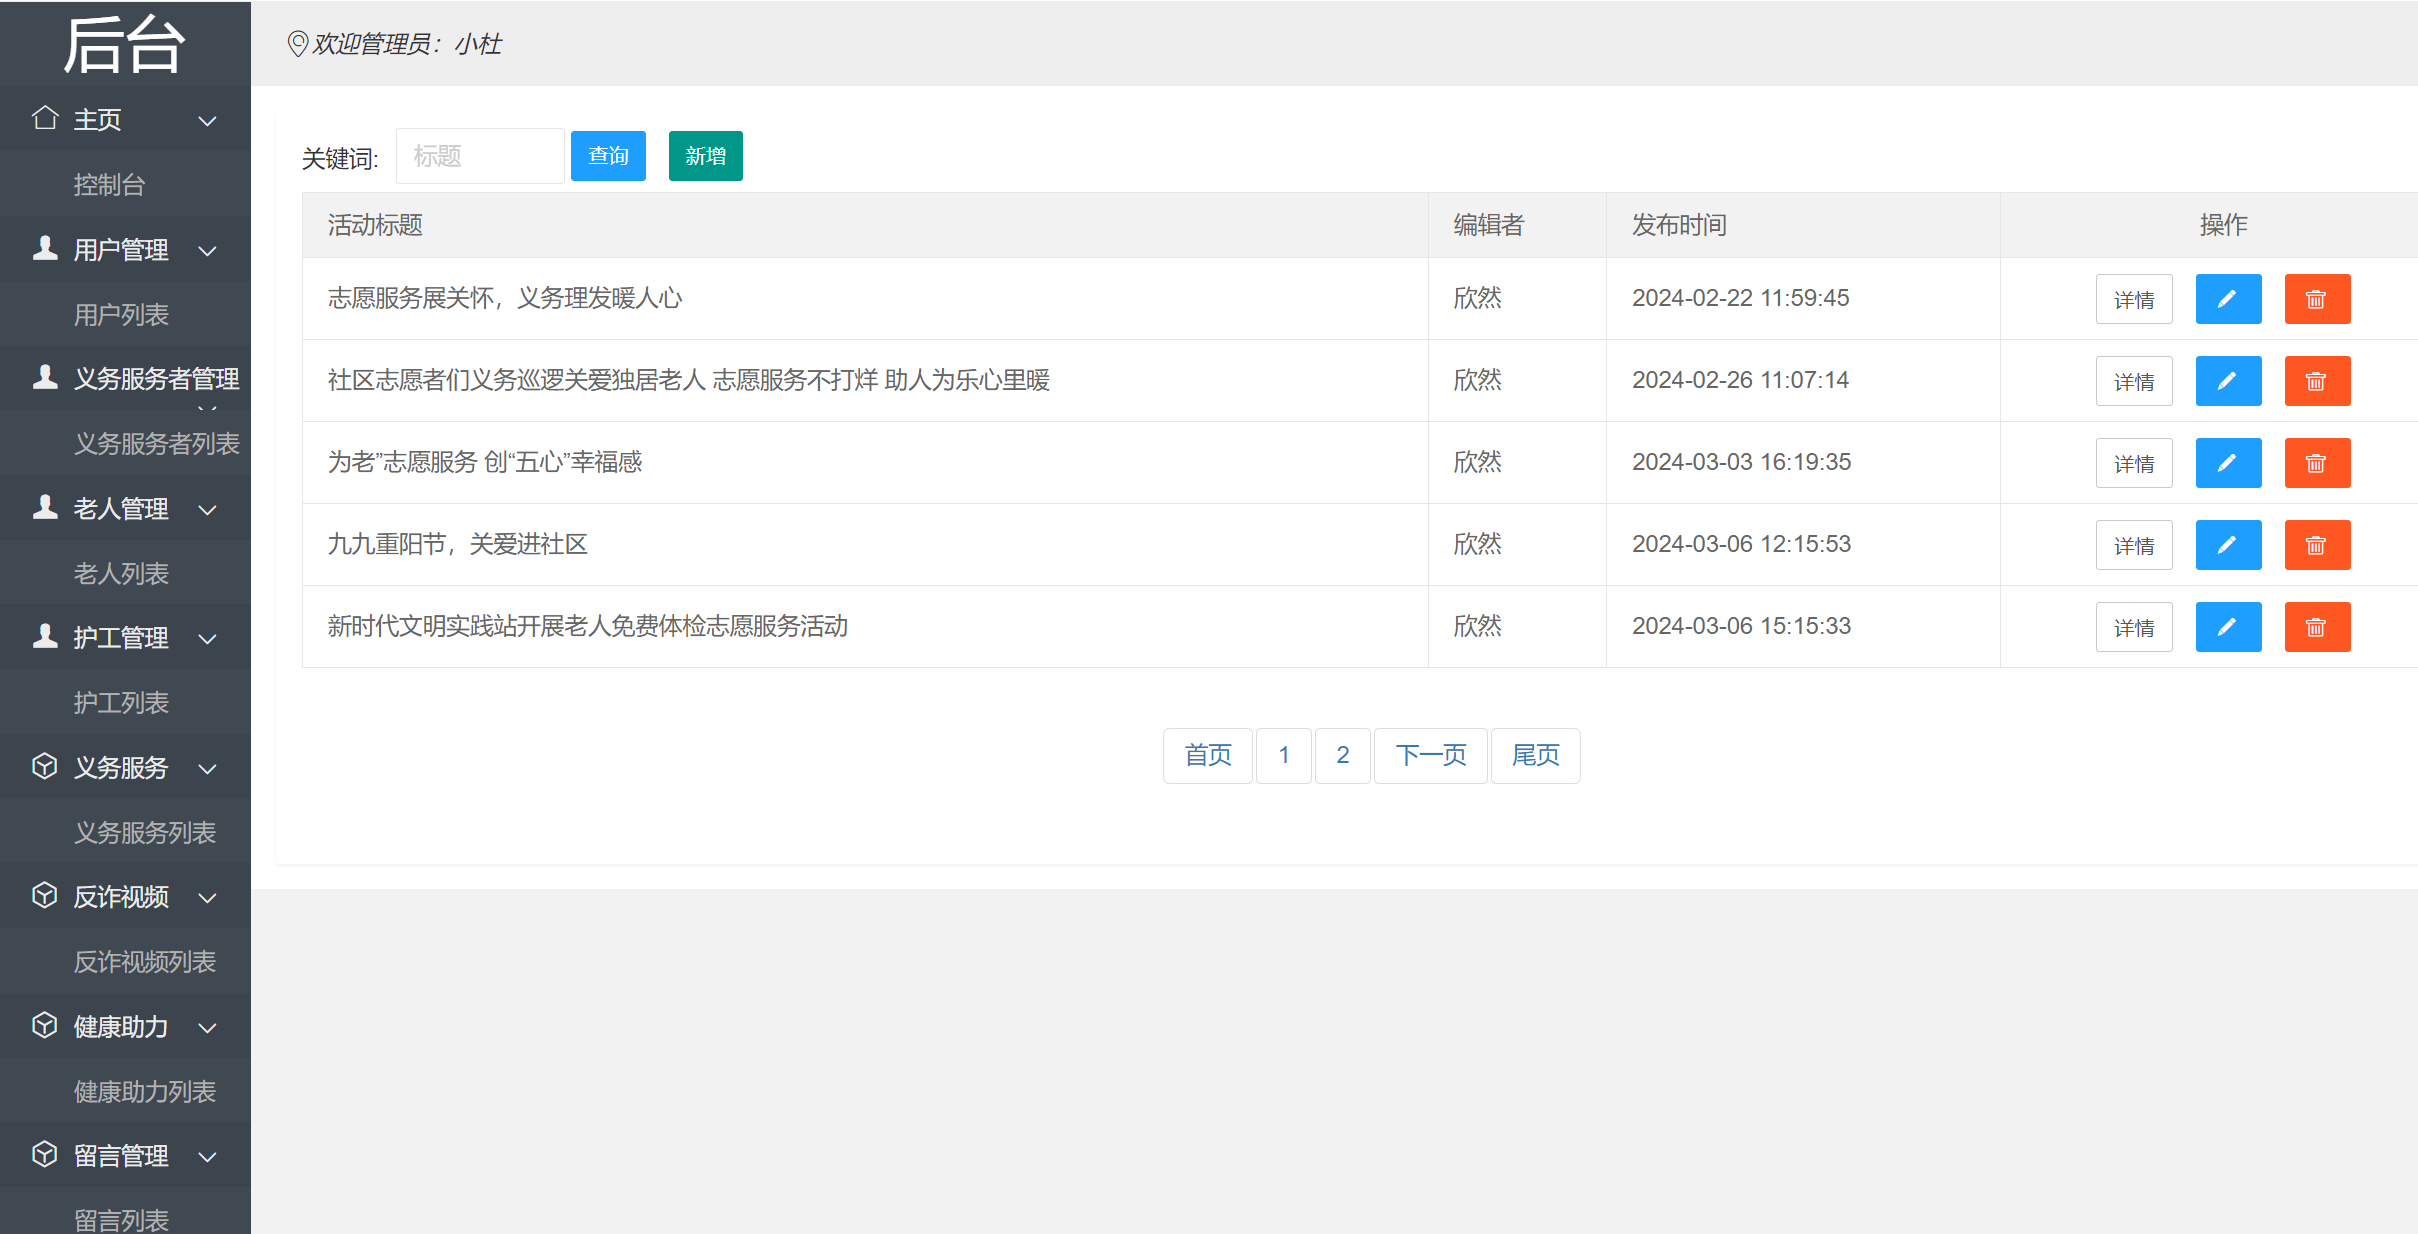
Task: Collapse the 义务服务 chevron
Action: coord(207,769)
